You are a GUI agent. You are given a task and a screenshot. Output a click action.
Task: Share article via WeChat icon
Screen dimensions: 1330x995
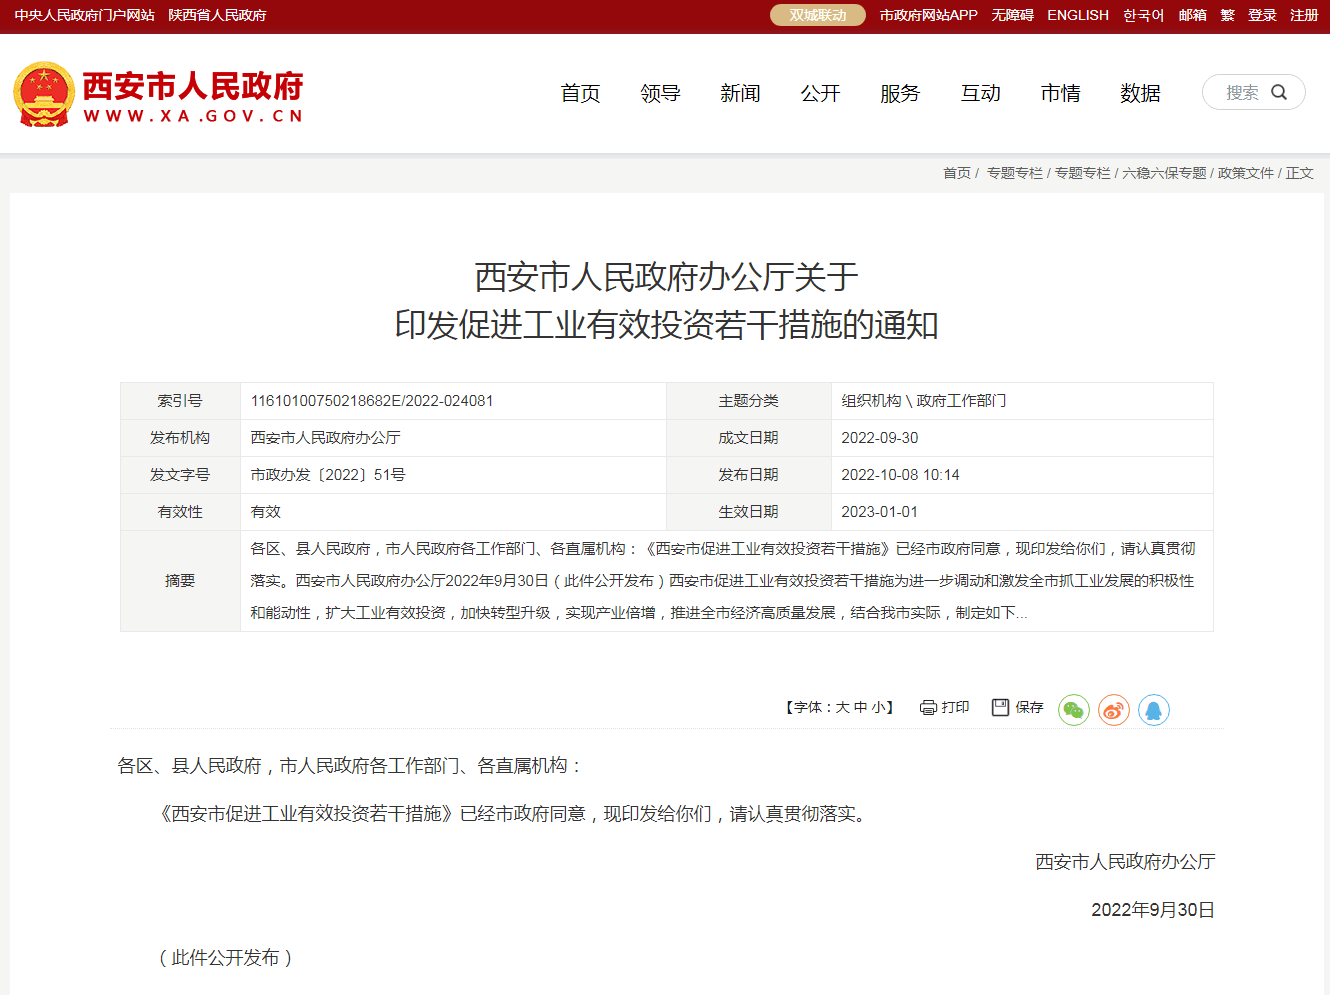click(1073, 710)
